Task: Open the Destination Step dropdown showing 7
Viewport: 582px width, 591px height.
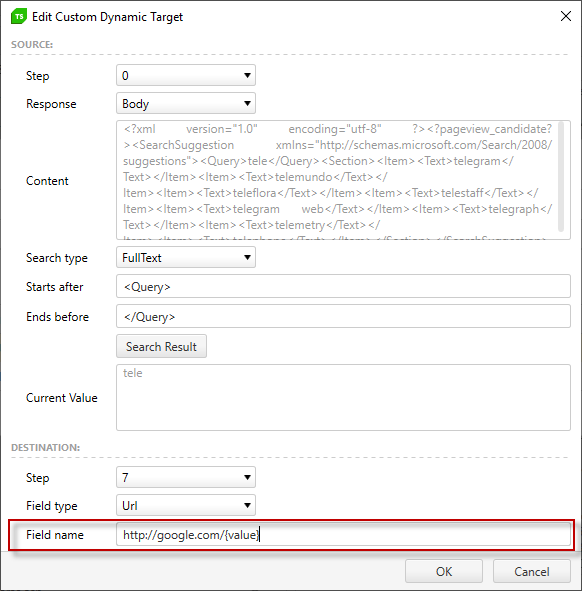Action: point(186,478)
